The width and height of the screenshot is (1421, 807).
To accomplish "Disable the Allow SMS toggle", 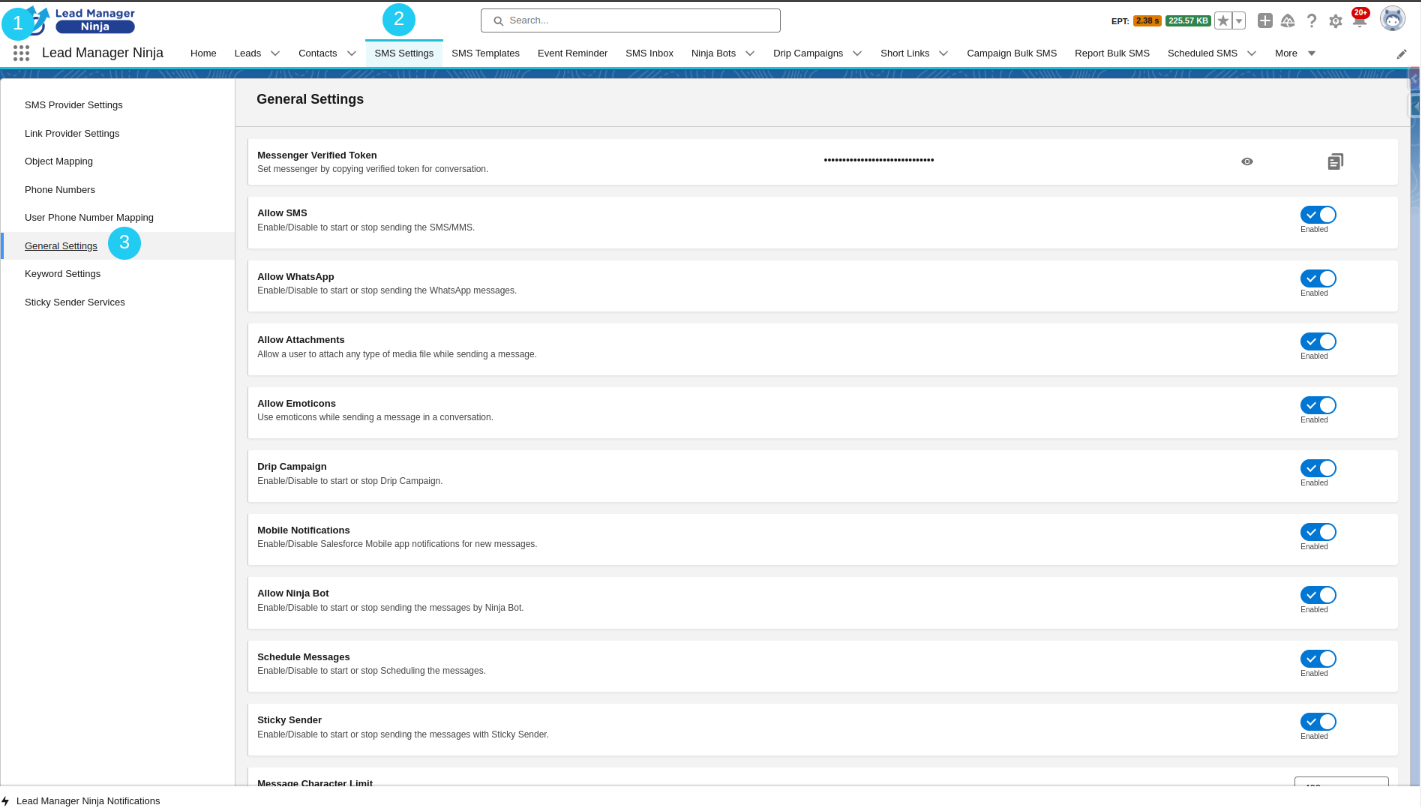I will point(1318,215).
